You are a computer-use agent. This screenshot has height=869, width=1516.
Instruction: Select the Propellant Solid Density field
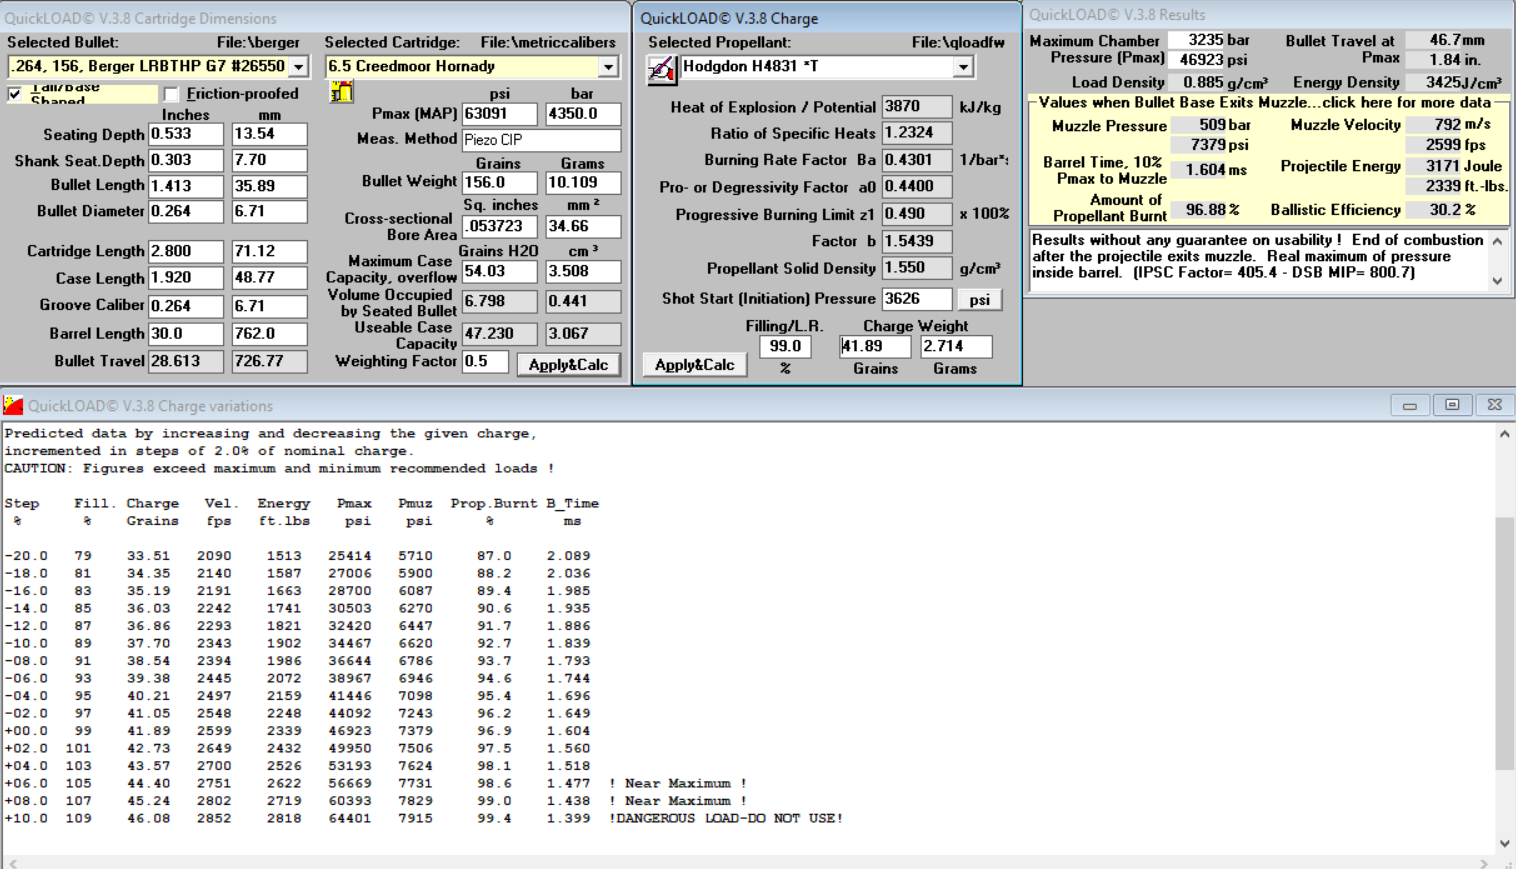[917, 268]
